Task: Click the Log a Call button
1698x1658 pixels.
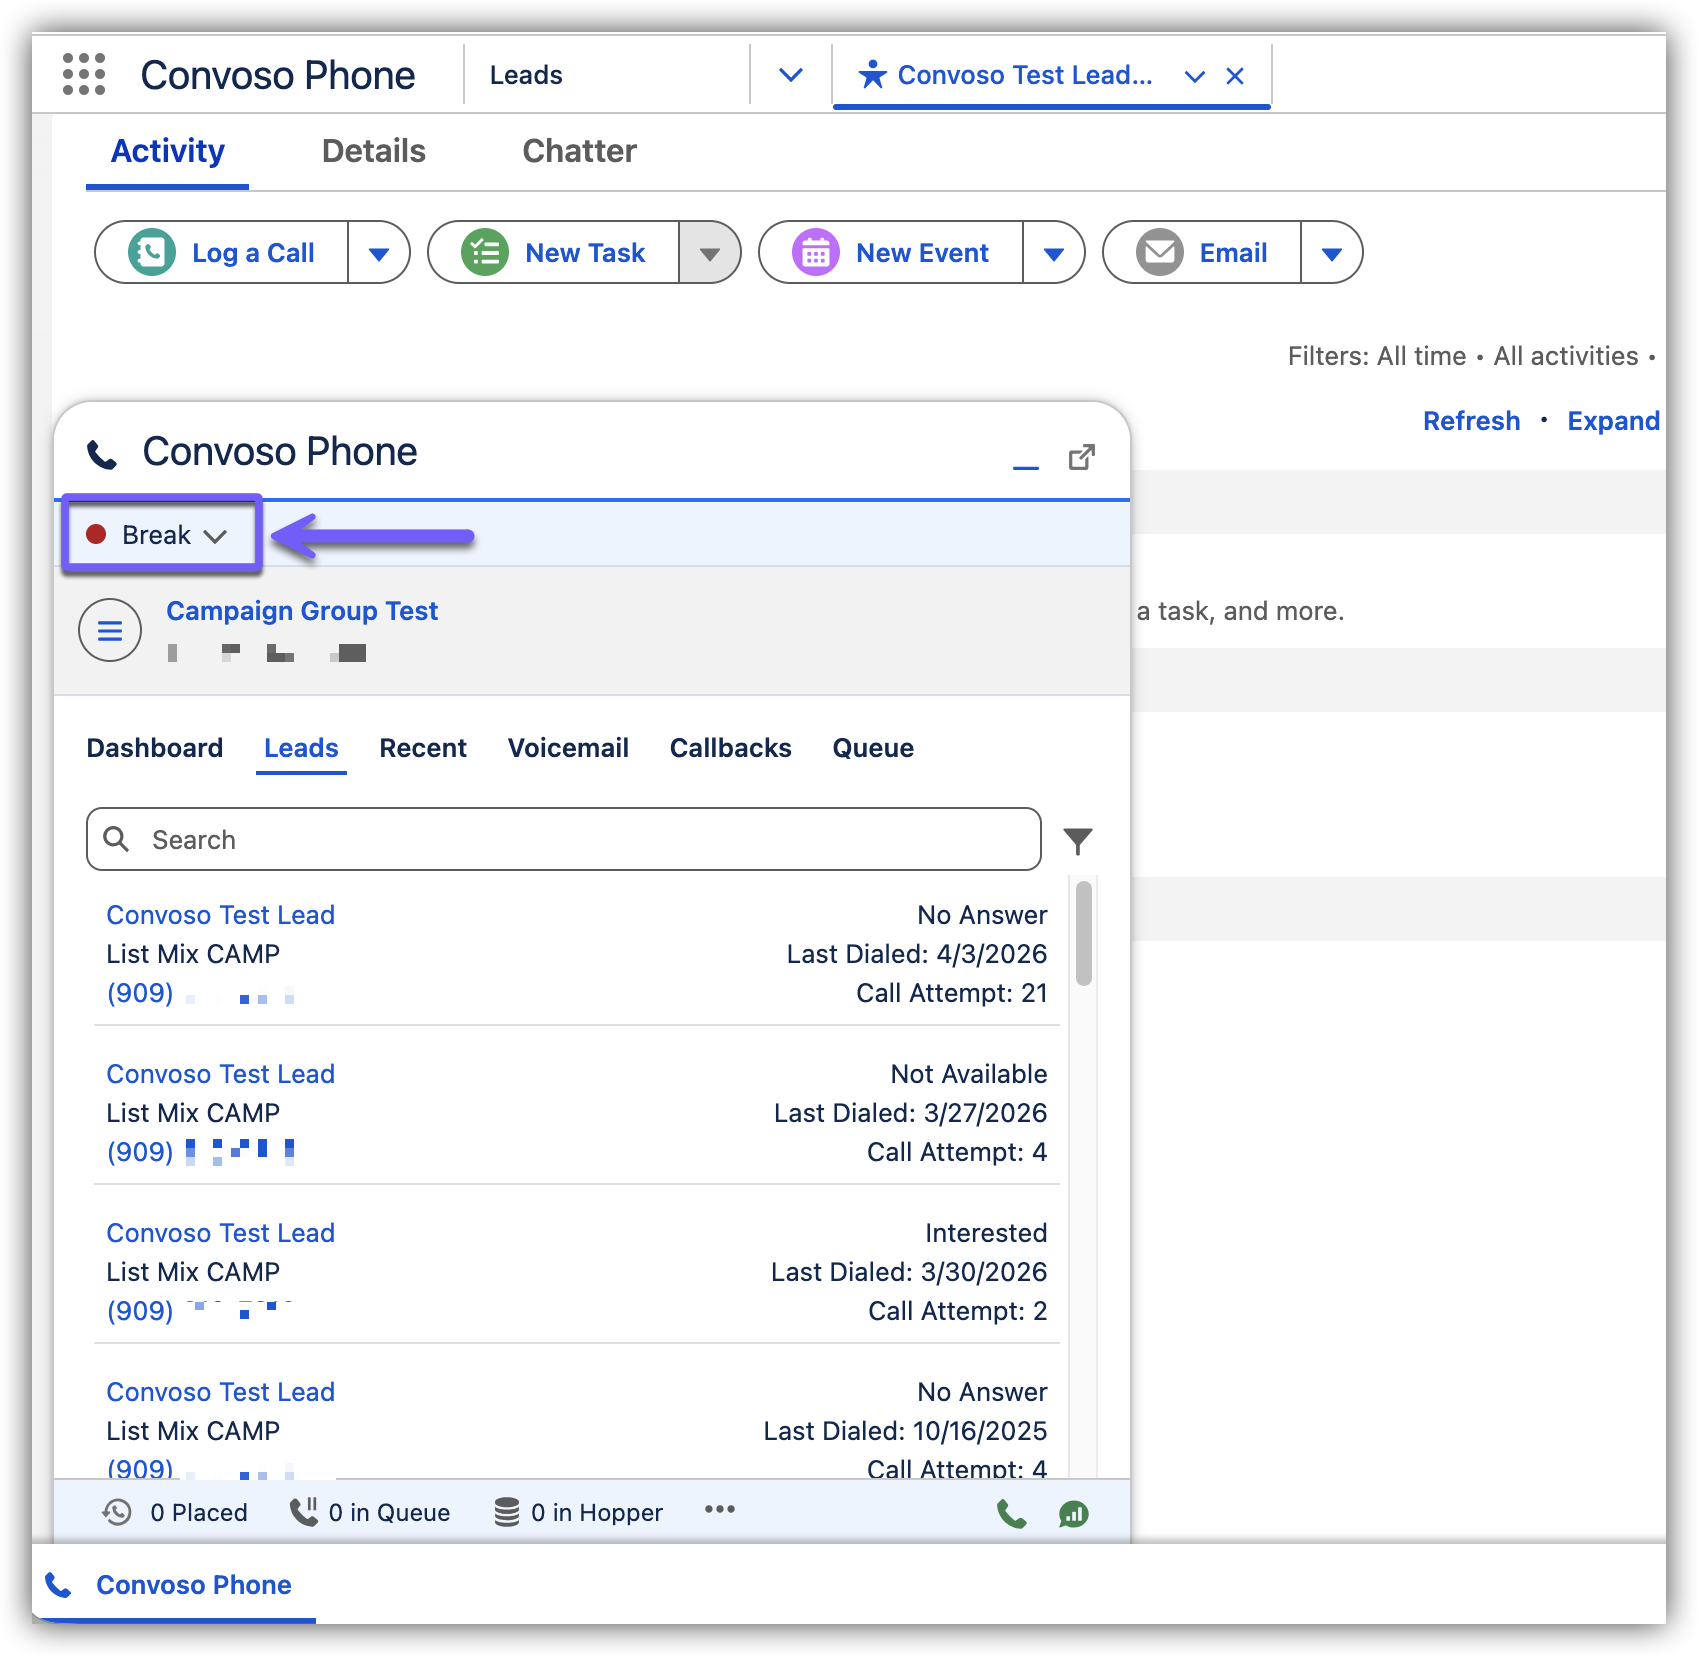Action: coord(222,253)
